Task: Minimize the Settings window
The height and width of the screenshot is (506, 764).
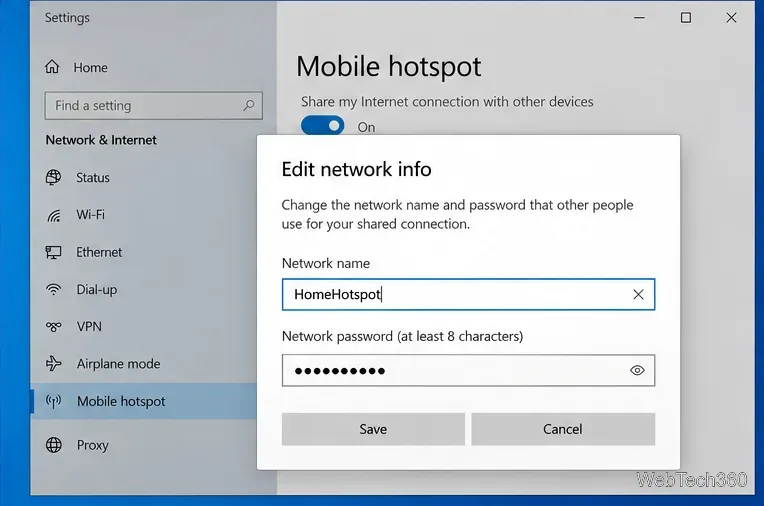Action: [x=639, y=18]
